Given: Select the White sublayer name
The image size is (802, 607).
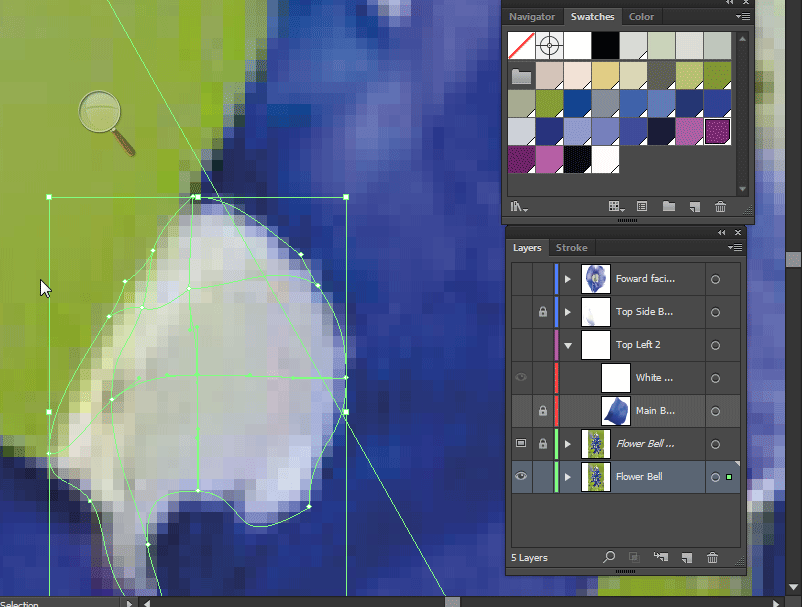Looking at the screenshot, I should click(x=654, y=377).
